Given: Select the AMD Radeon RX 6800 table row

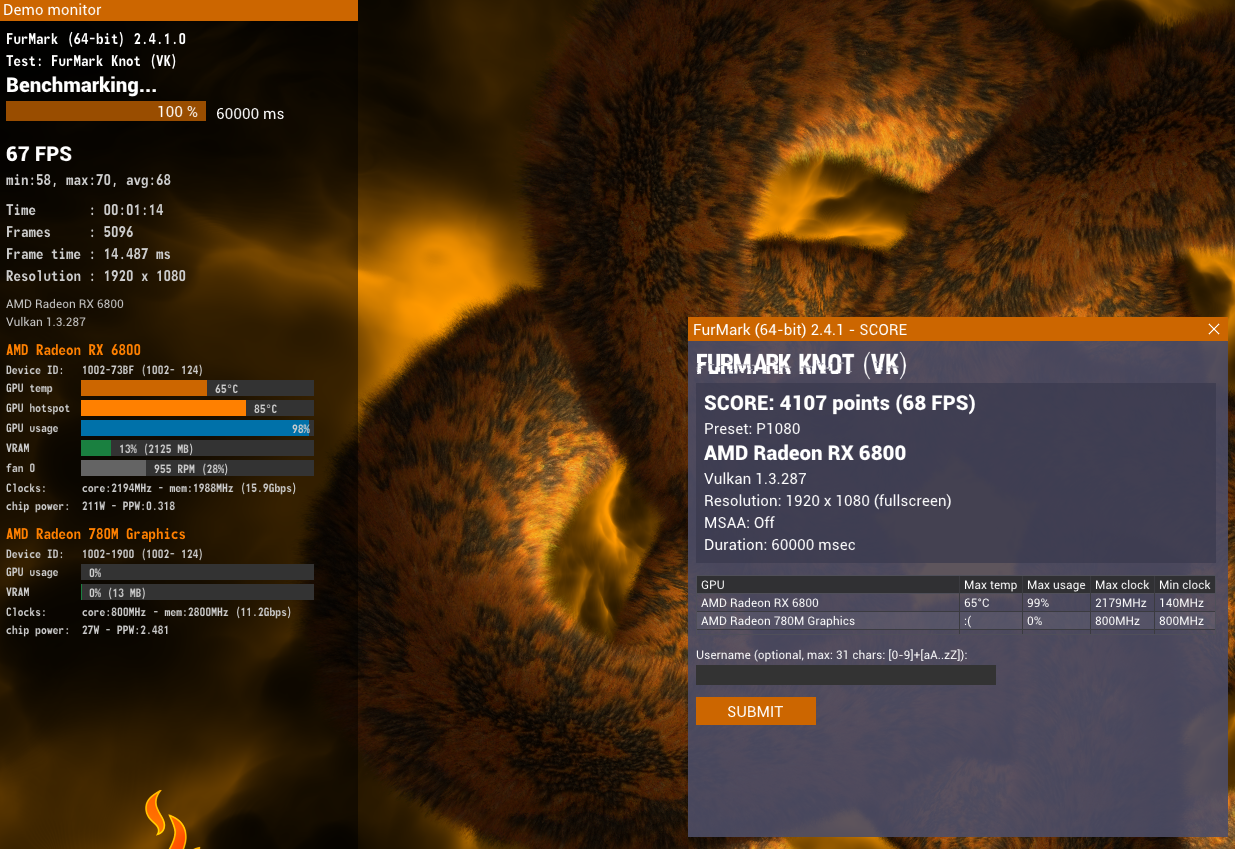Looking at the screenshot, I should click(956, 603).
